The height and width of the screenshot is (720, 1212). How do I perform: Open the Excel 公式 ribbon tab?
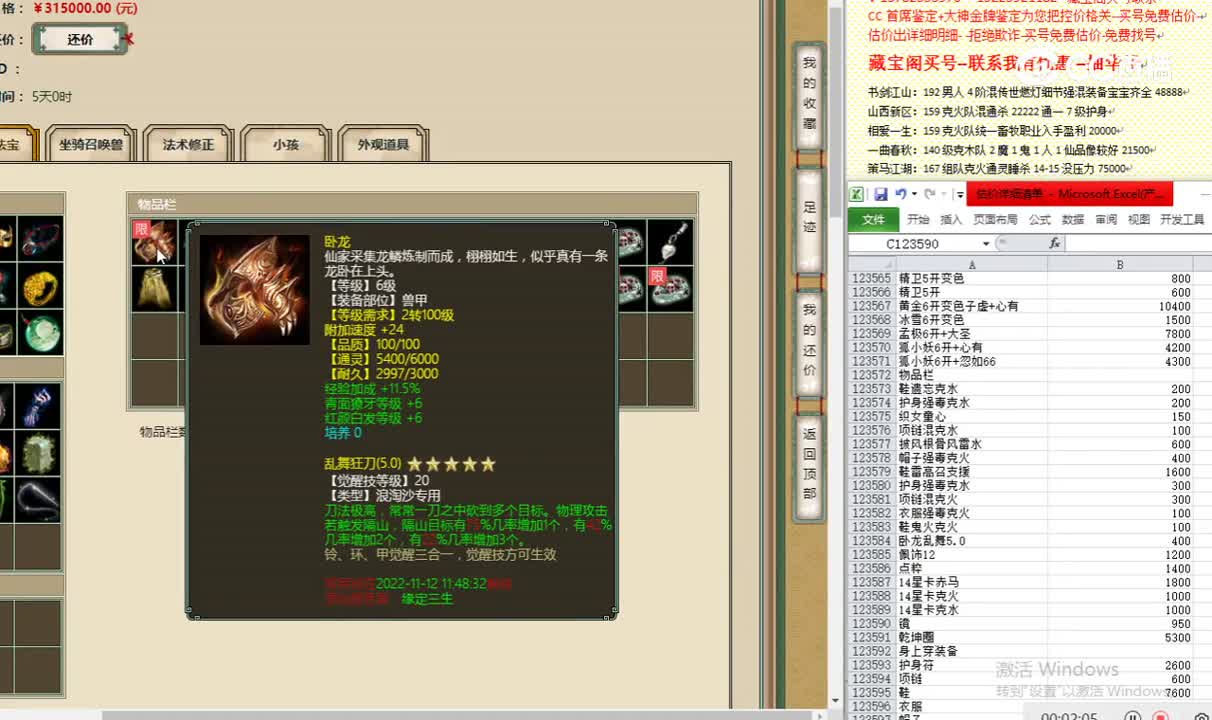pos(1040,219)
